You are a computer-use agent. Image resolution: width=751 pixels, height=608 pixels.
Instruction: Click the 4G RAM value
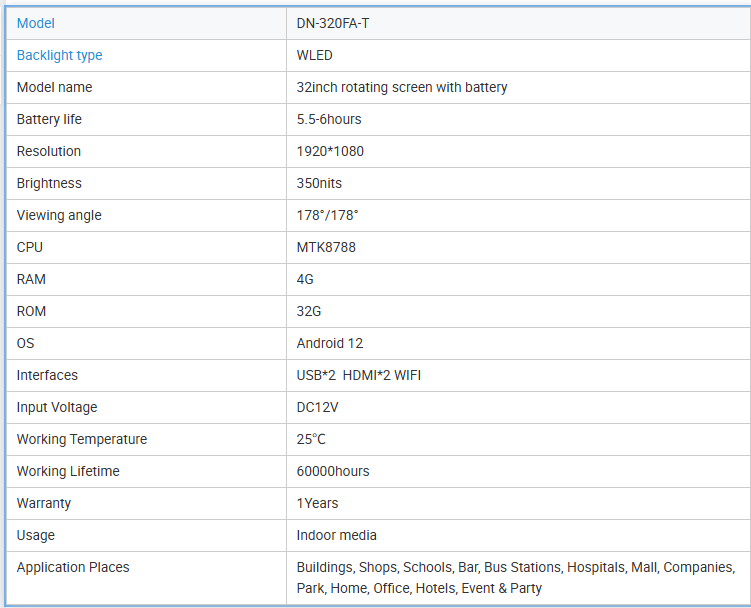(306, 279)
